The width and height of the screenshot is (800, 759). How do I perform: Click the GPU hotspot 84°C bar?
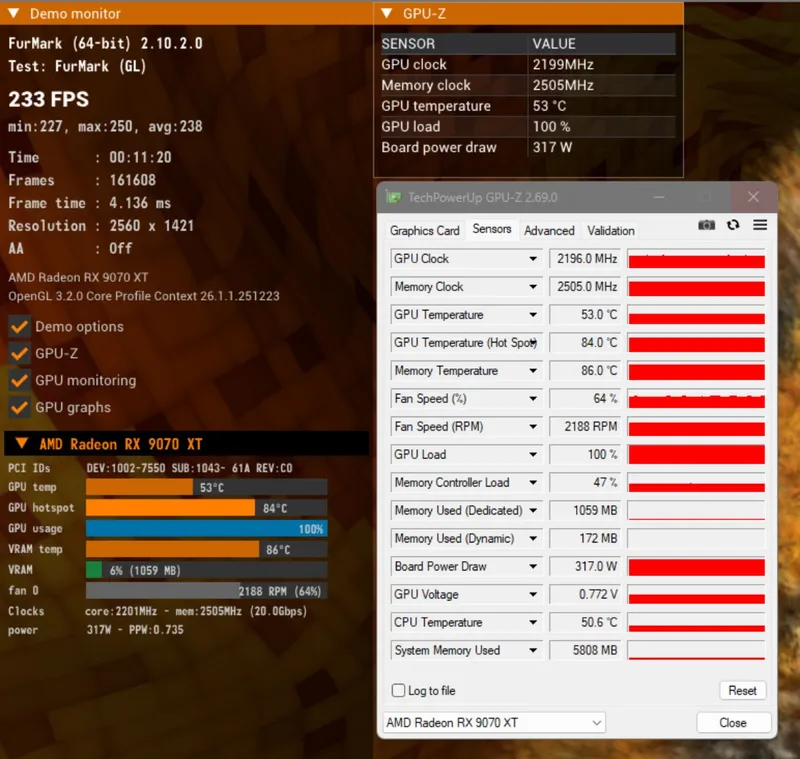pyautogui.click(x=207, y=508)
